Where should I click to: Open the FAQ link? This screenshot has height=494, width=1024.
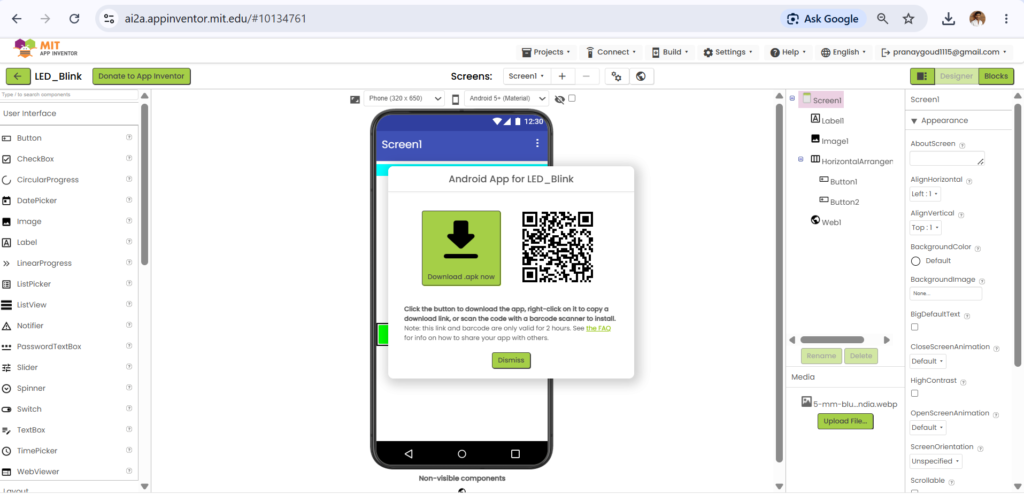click(x=598, y=328)
